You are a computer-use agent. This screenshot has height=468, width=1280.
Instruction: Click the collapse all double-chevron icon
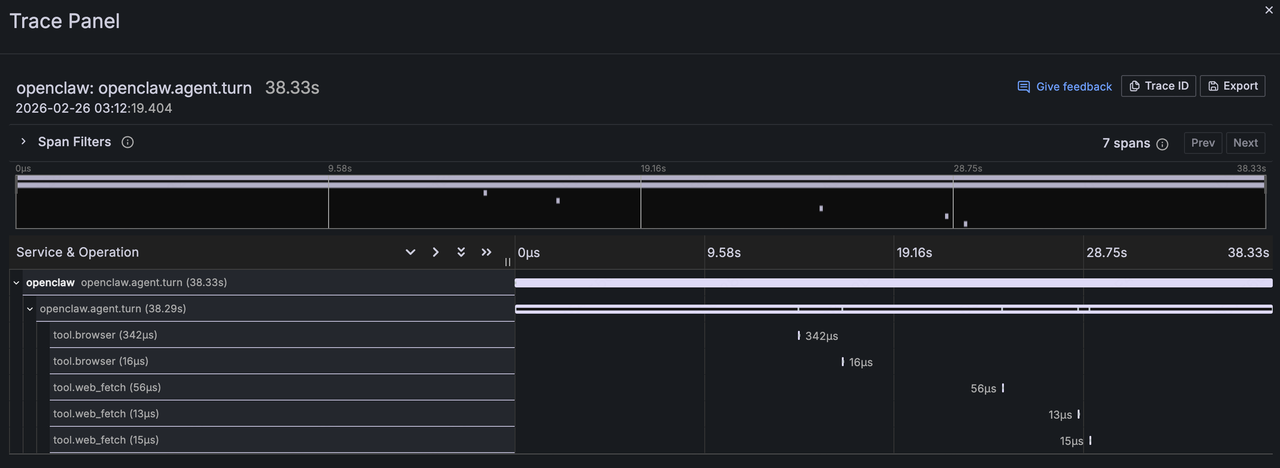coord(487,252)
